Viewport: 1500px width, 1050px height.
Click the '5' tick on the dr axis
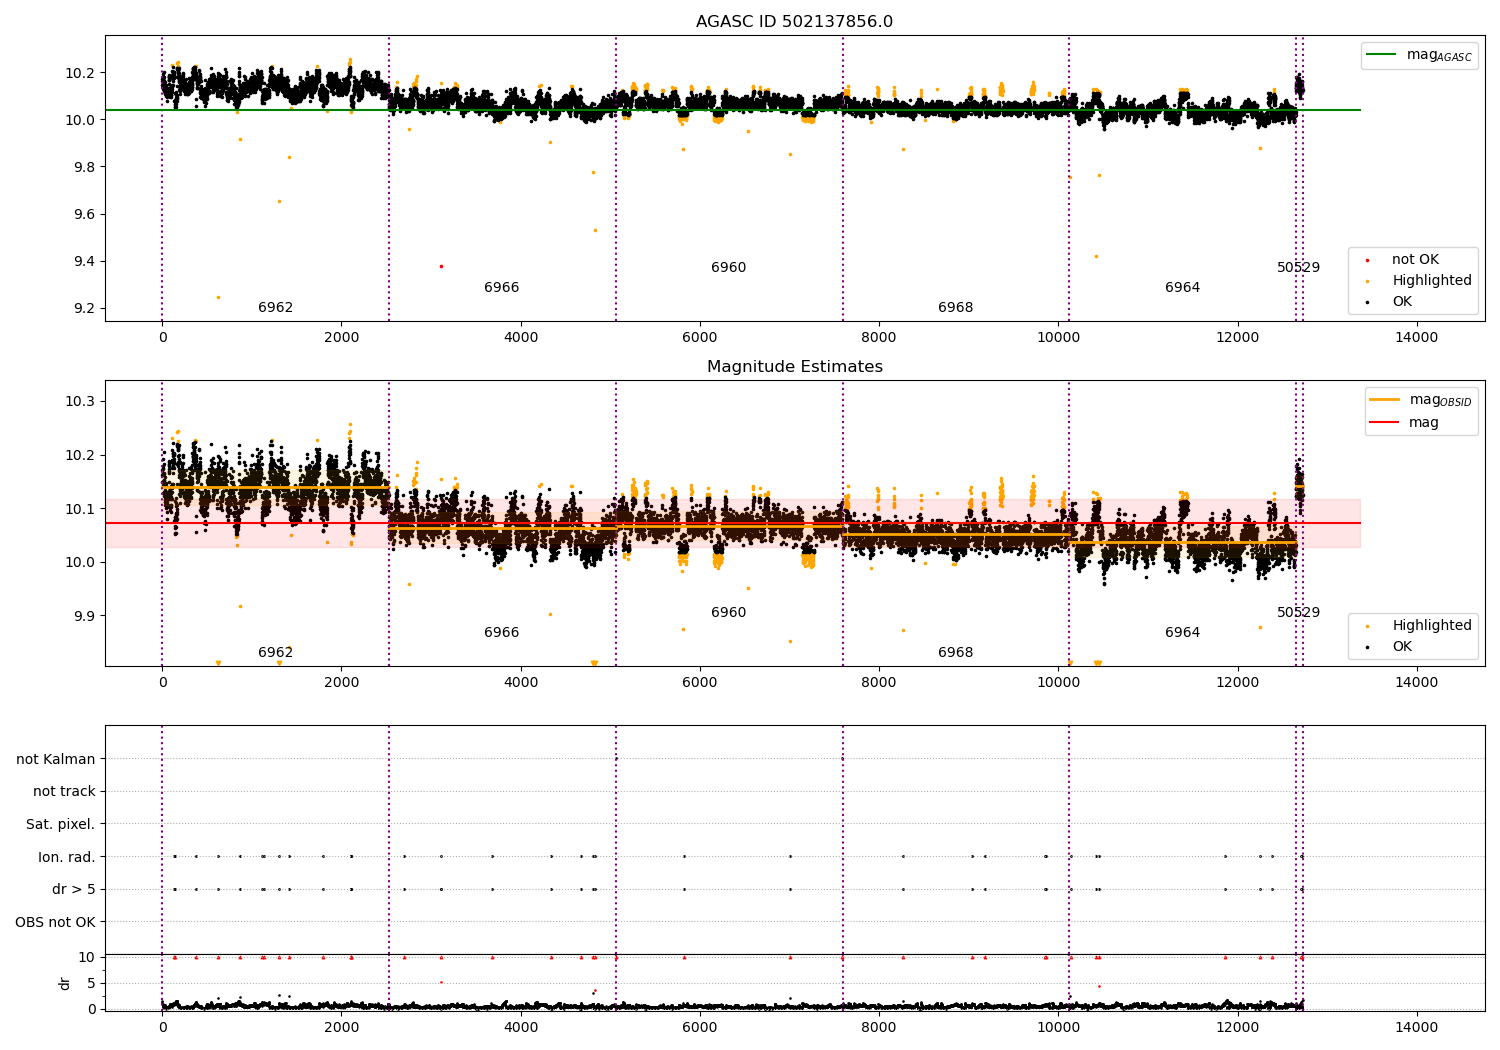(91, 983)
